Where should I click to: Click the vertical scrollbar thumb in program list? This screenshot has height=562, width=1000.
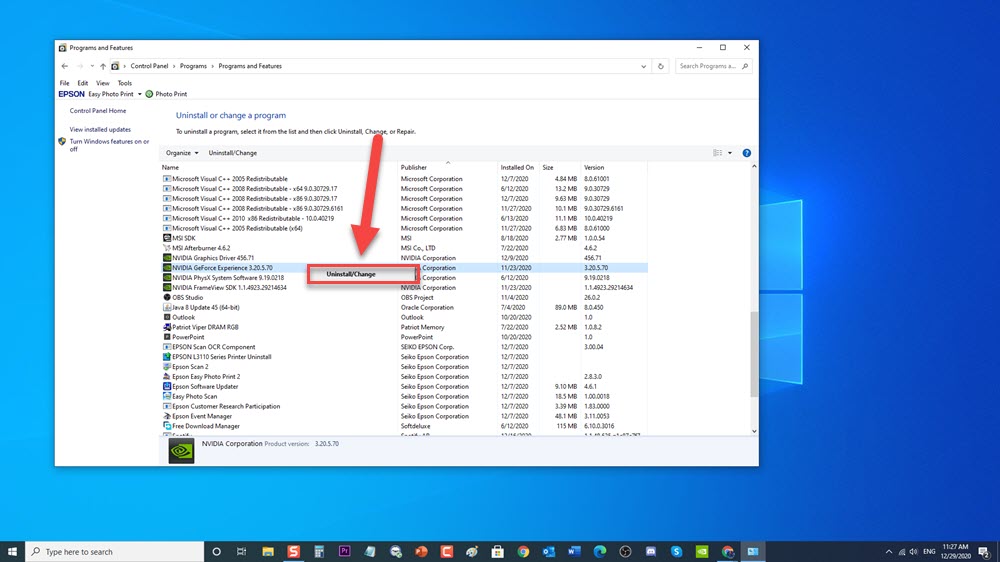(754, 354)
